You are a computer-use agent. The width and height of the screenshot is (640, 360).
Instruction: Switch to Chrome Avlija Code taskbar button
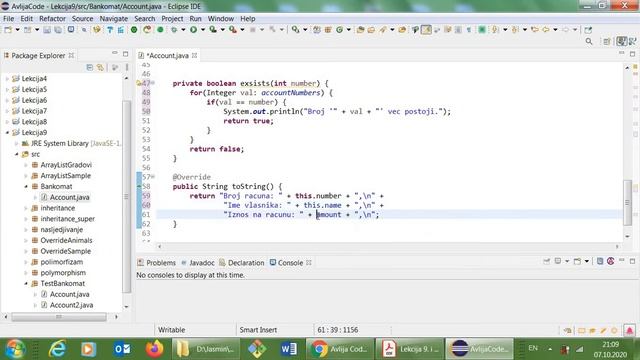click(340, 349)
